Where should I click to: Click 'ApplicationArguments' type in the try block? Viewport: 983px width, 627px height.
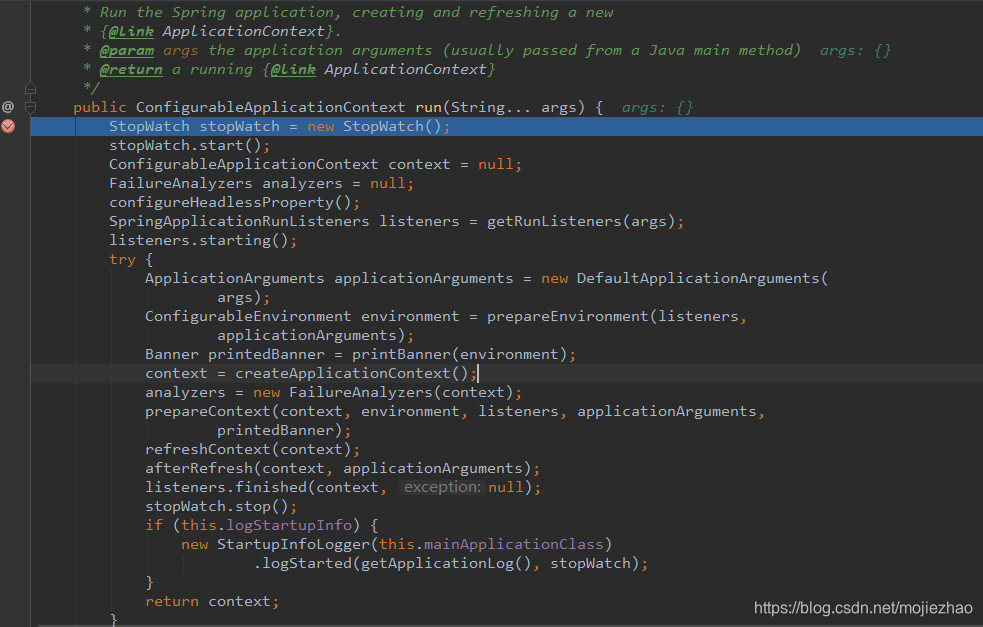point(235,278)
